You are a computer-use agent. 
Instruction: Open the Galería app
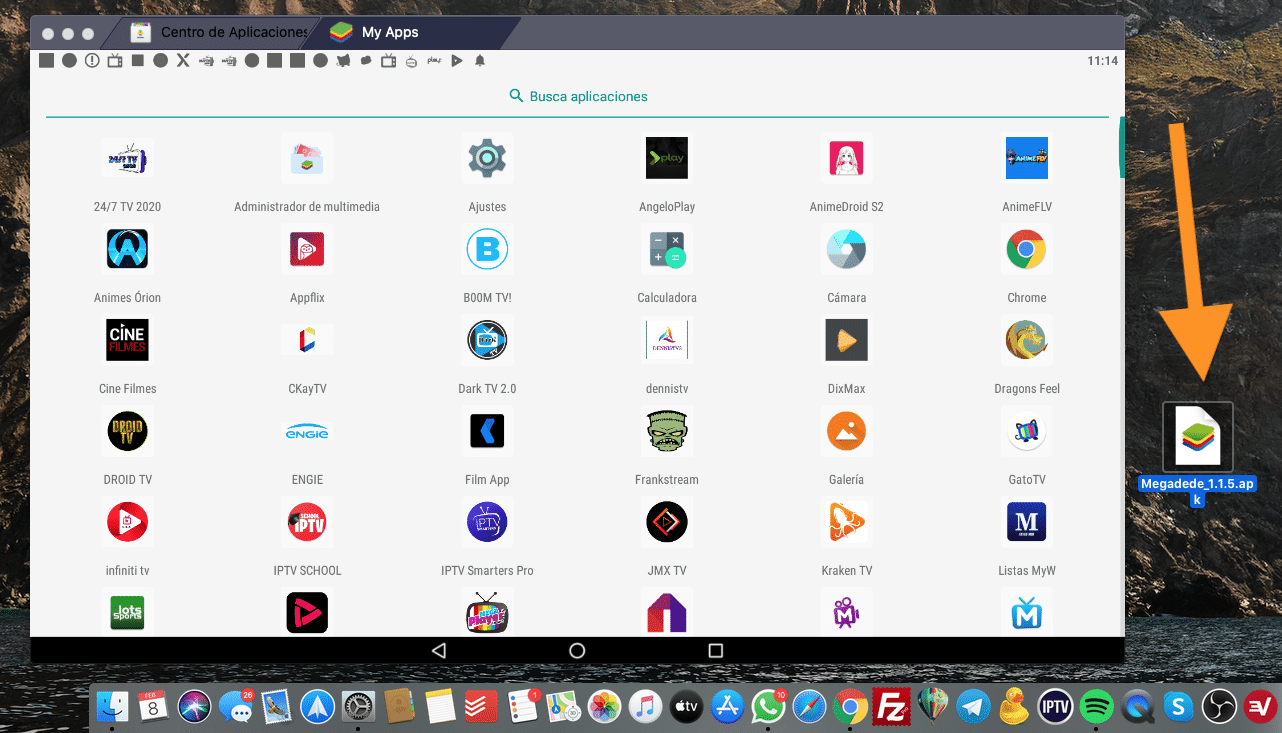[x=846, y=432]
